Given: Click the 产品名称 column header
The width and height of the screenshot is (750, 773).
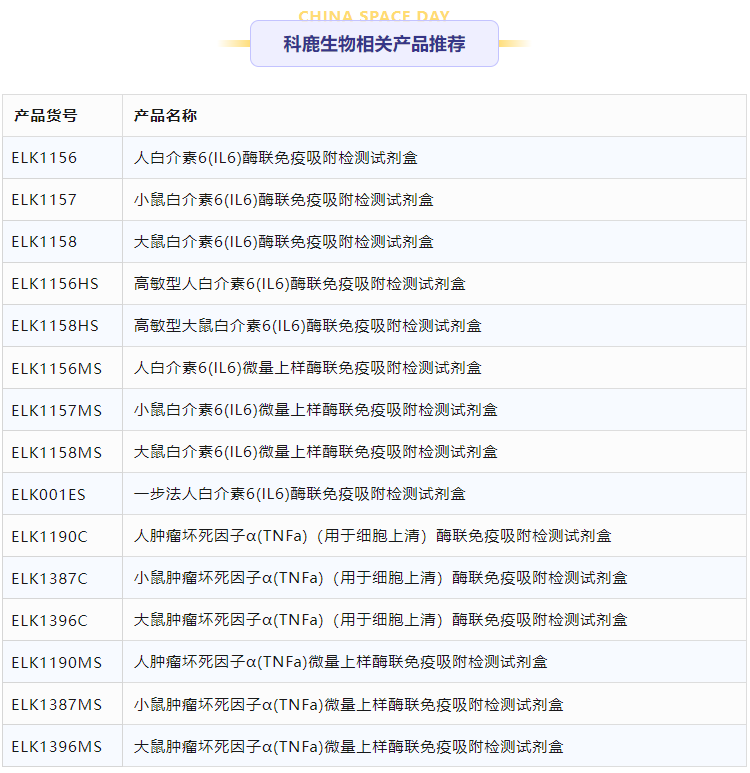Looking at the screenshot, I should click(165, 116).
